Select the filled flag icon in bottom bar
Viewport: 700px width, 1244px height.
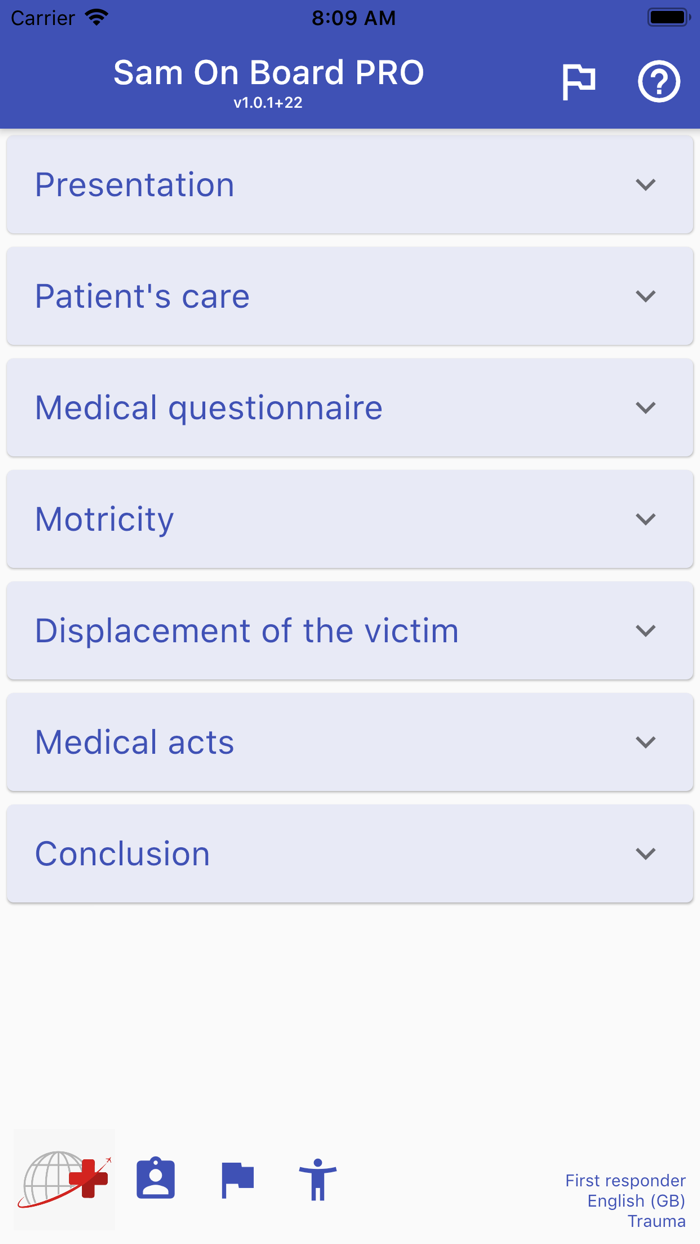click(x=237, y=1179)
